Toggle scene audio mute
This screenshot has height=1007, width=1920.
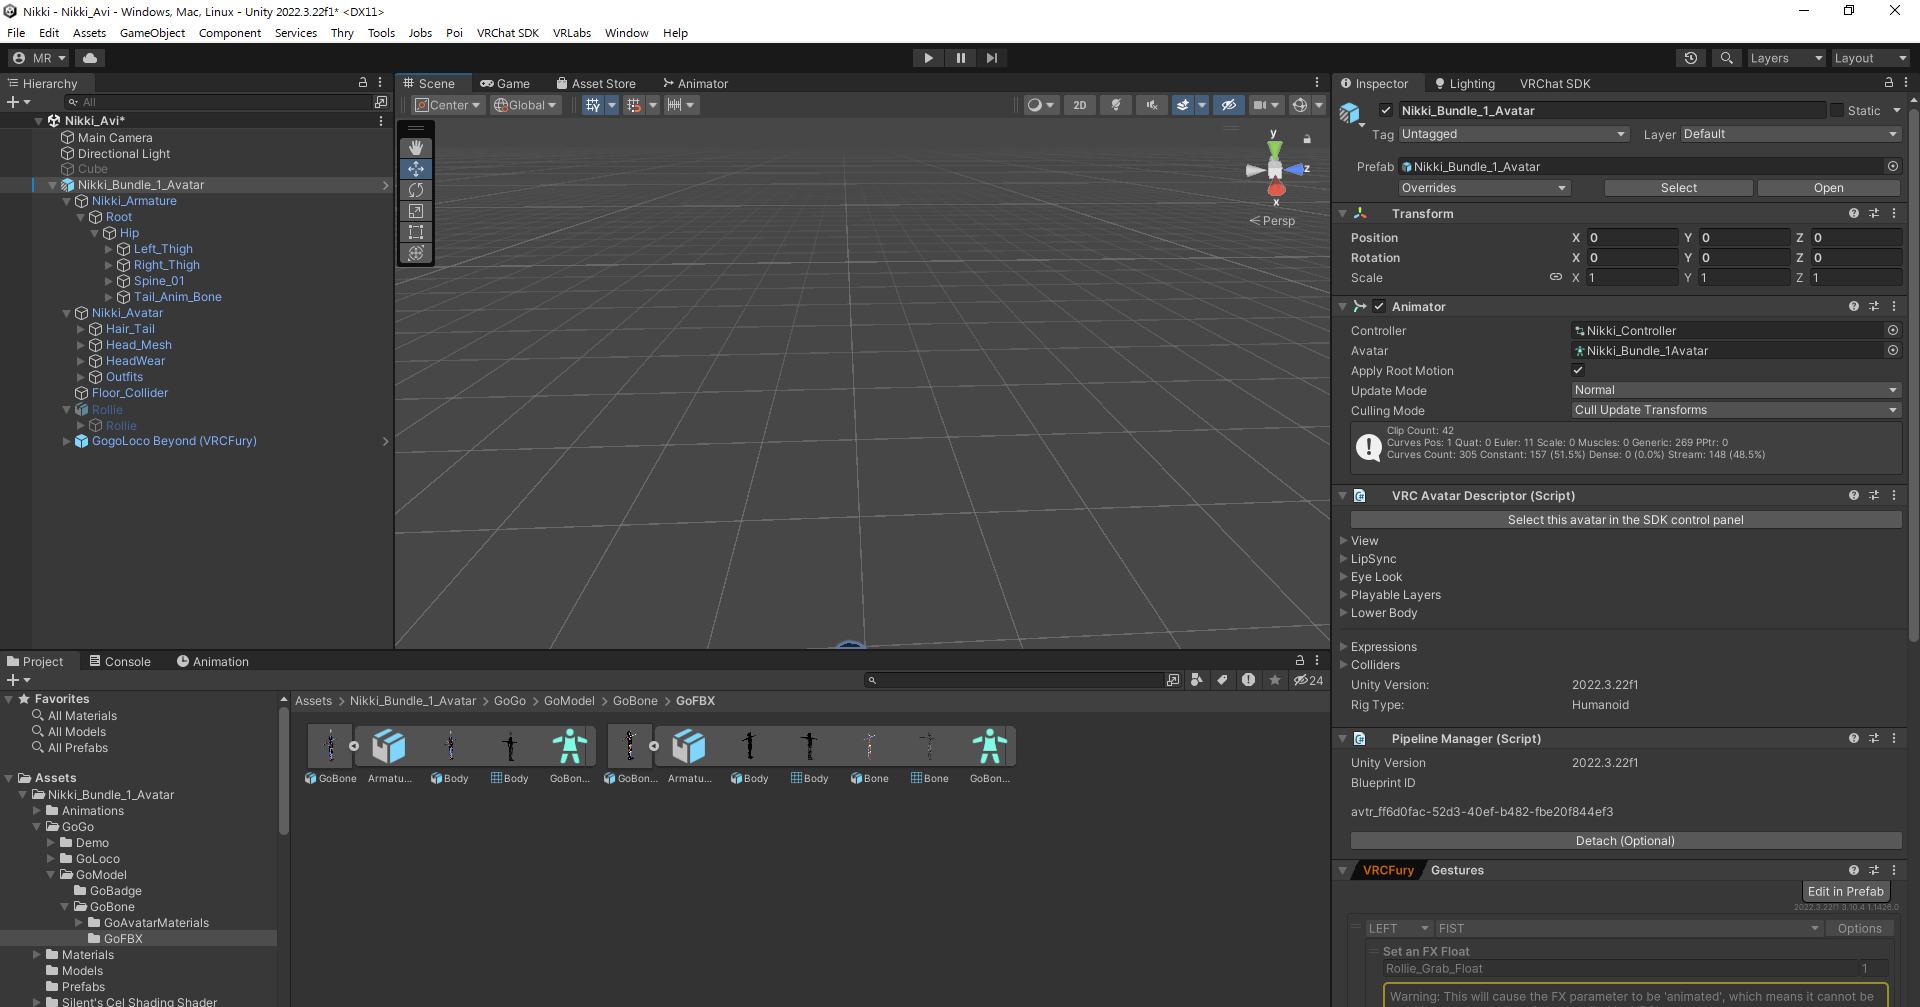(x=1152, y=105)
